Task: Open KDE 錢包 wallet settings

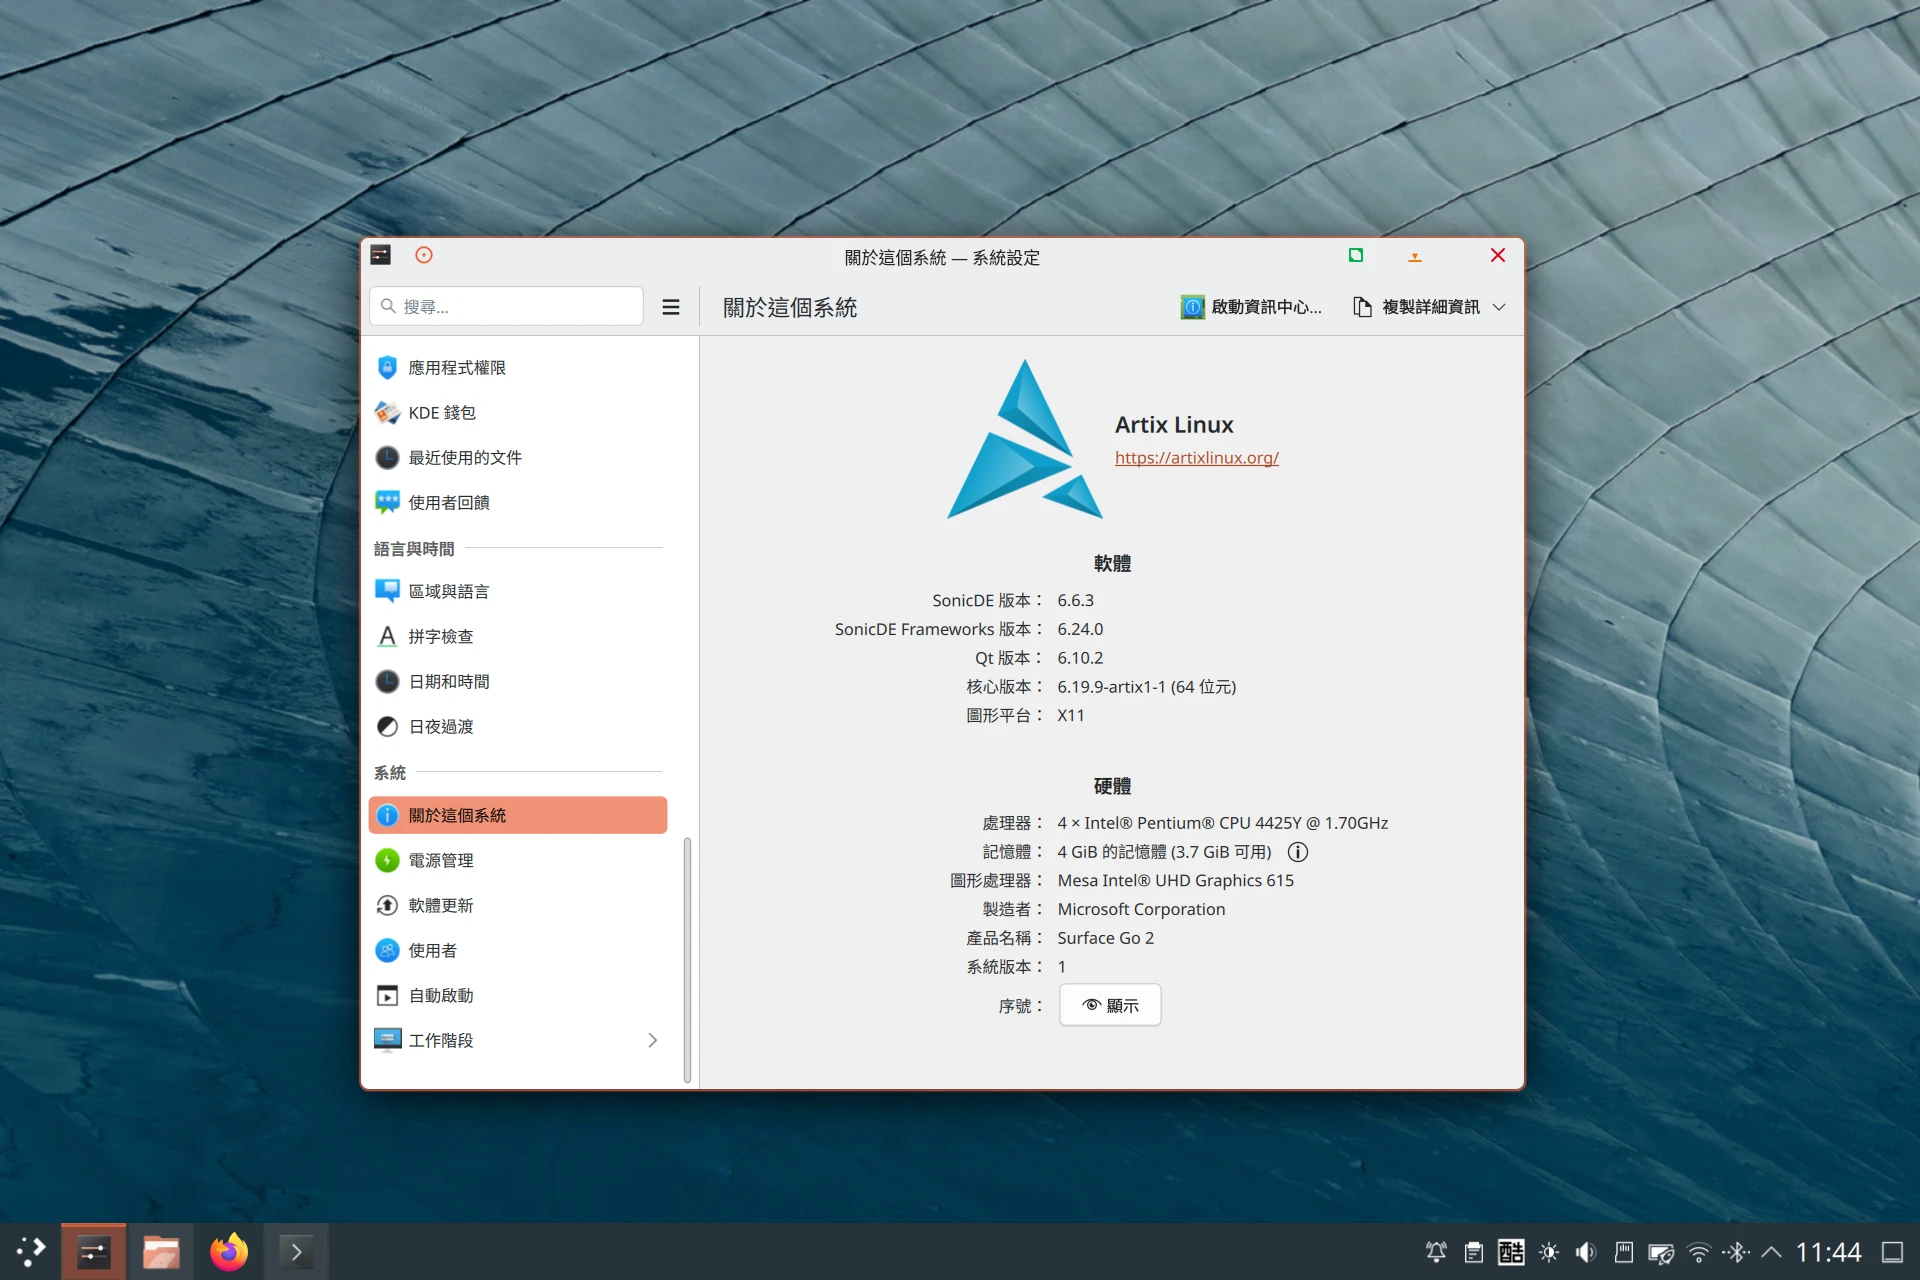Action: click(442, 413)
